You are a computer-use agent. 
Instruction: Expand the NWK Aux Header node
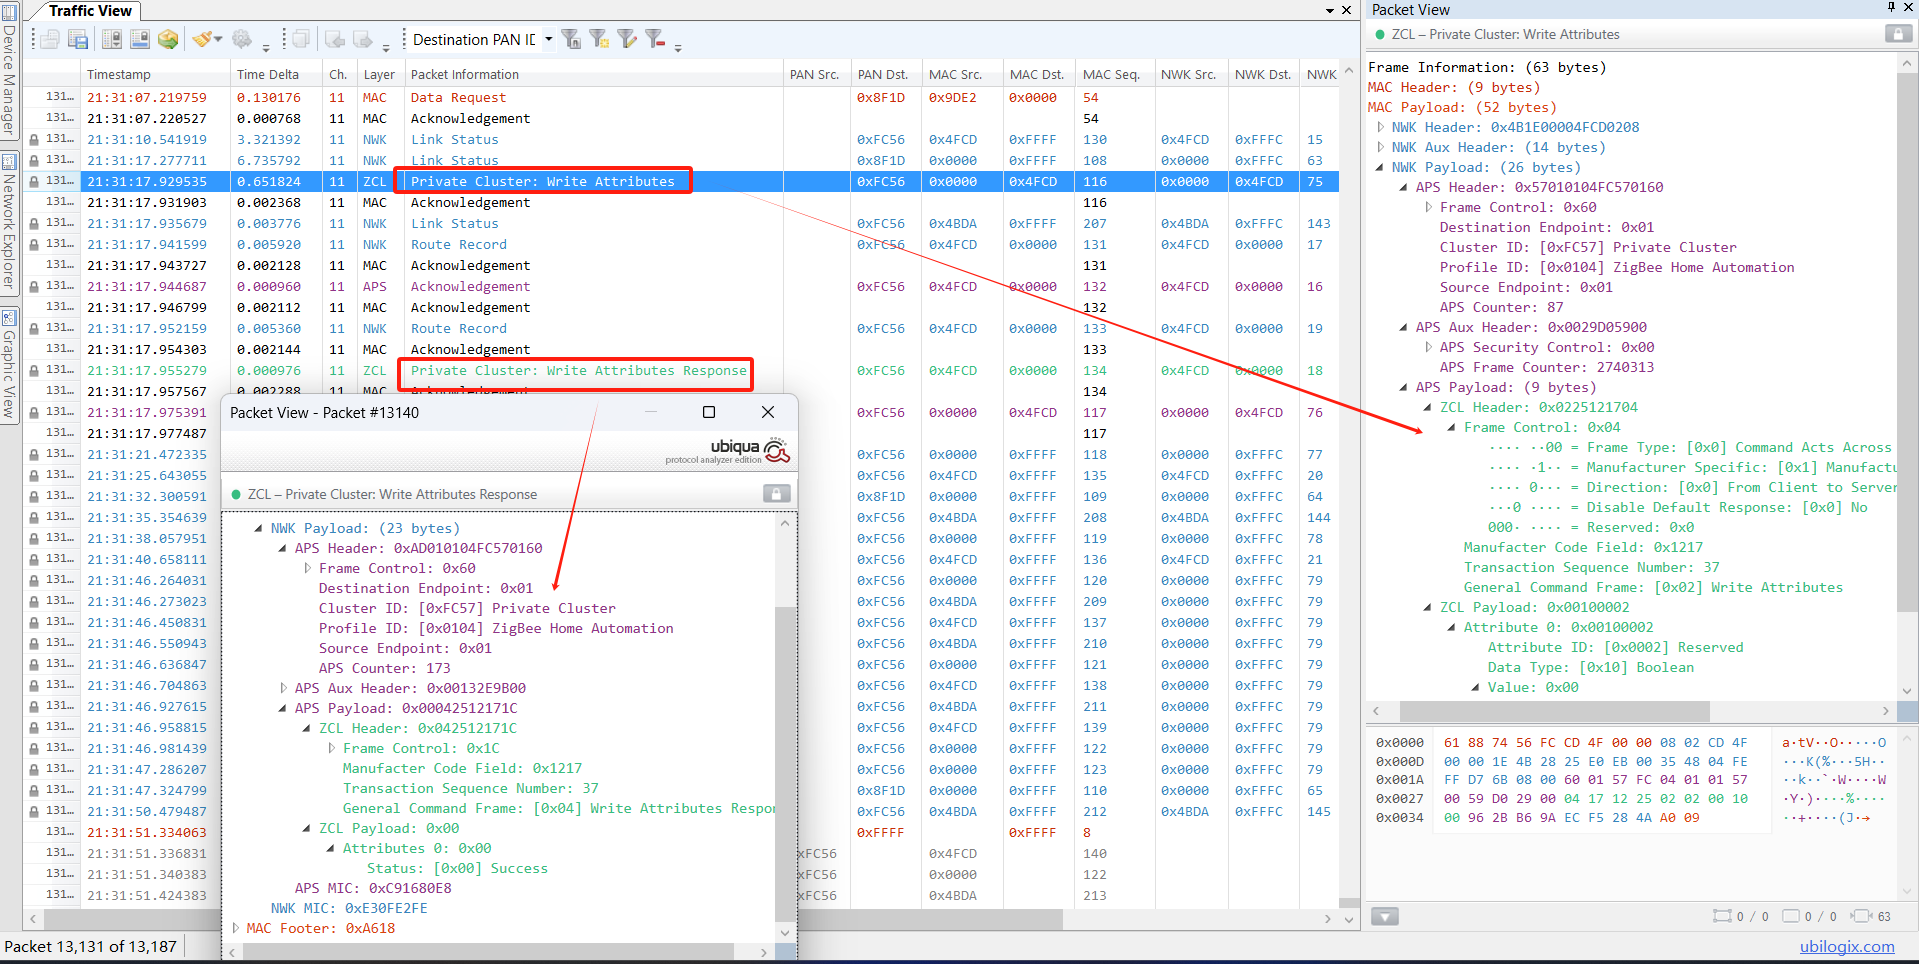pos(1381,147)
